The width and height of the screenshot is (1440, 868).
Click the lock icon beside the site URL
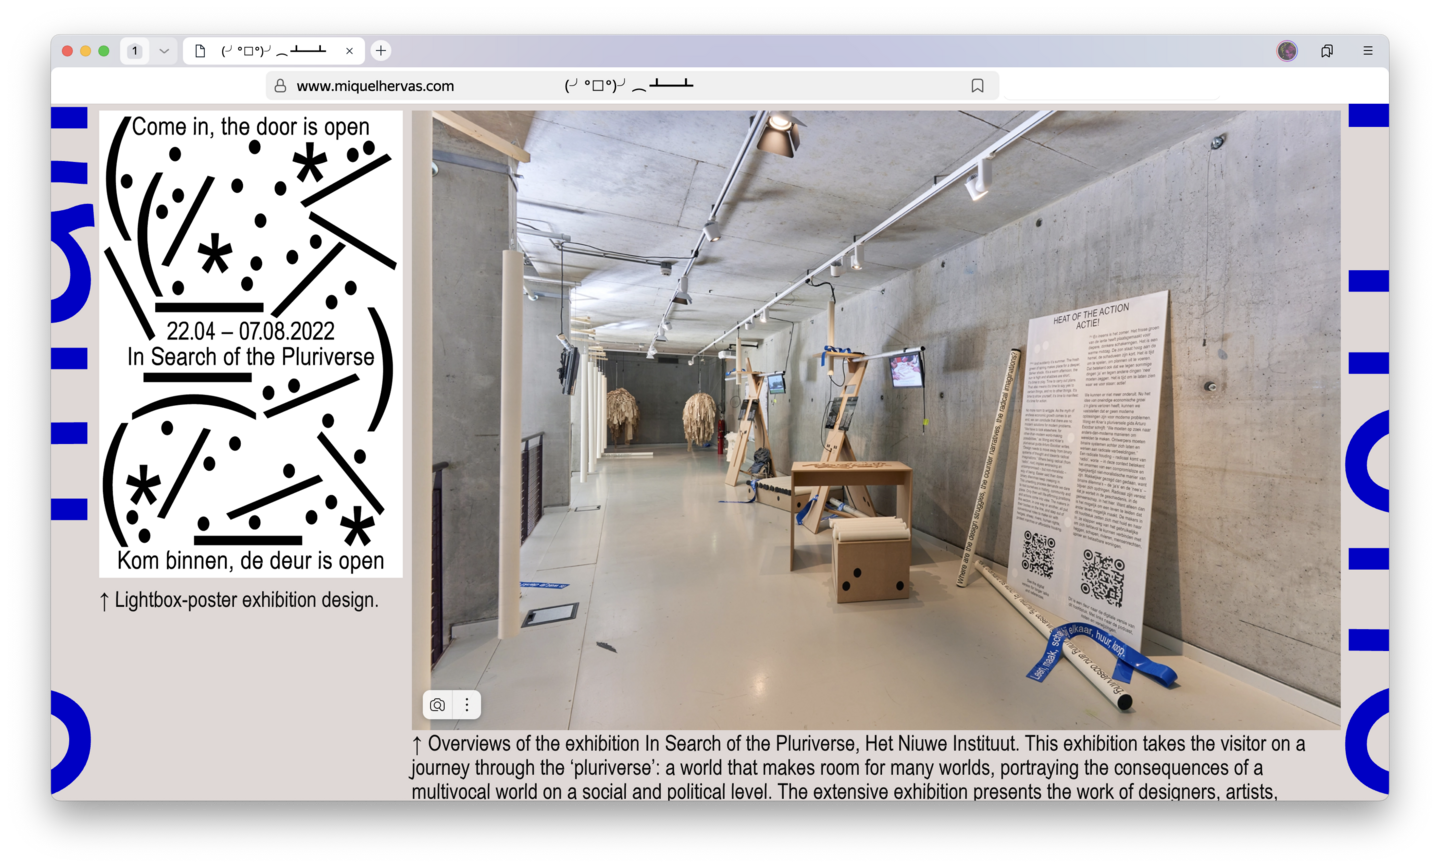[281, 86]
